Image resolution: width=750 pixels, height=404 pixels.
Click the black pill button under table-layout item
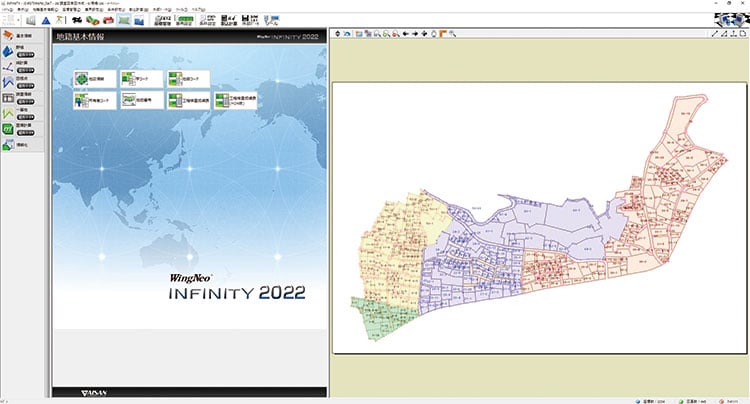(26, 102)
